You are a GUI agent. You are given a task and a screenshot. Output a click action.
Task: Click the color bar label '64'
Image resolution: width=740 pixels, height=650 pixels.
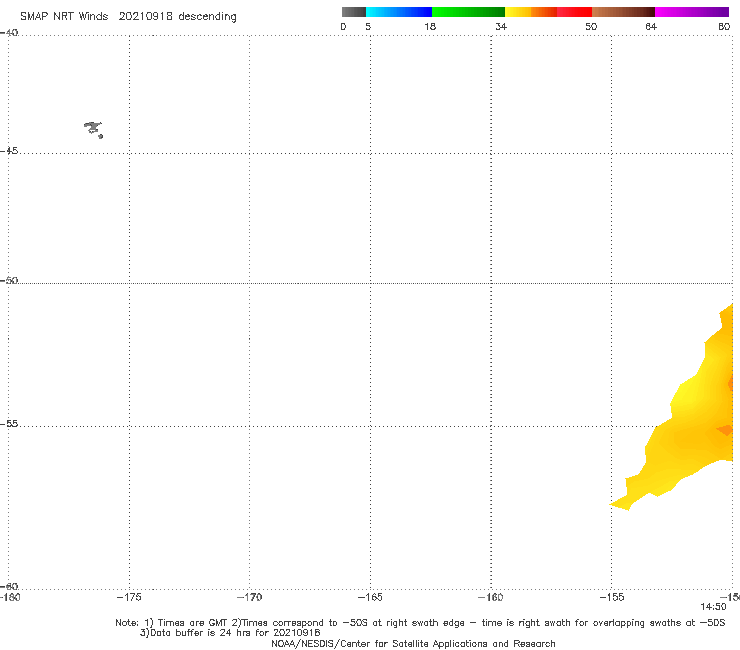[x=651, y=27]
